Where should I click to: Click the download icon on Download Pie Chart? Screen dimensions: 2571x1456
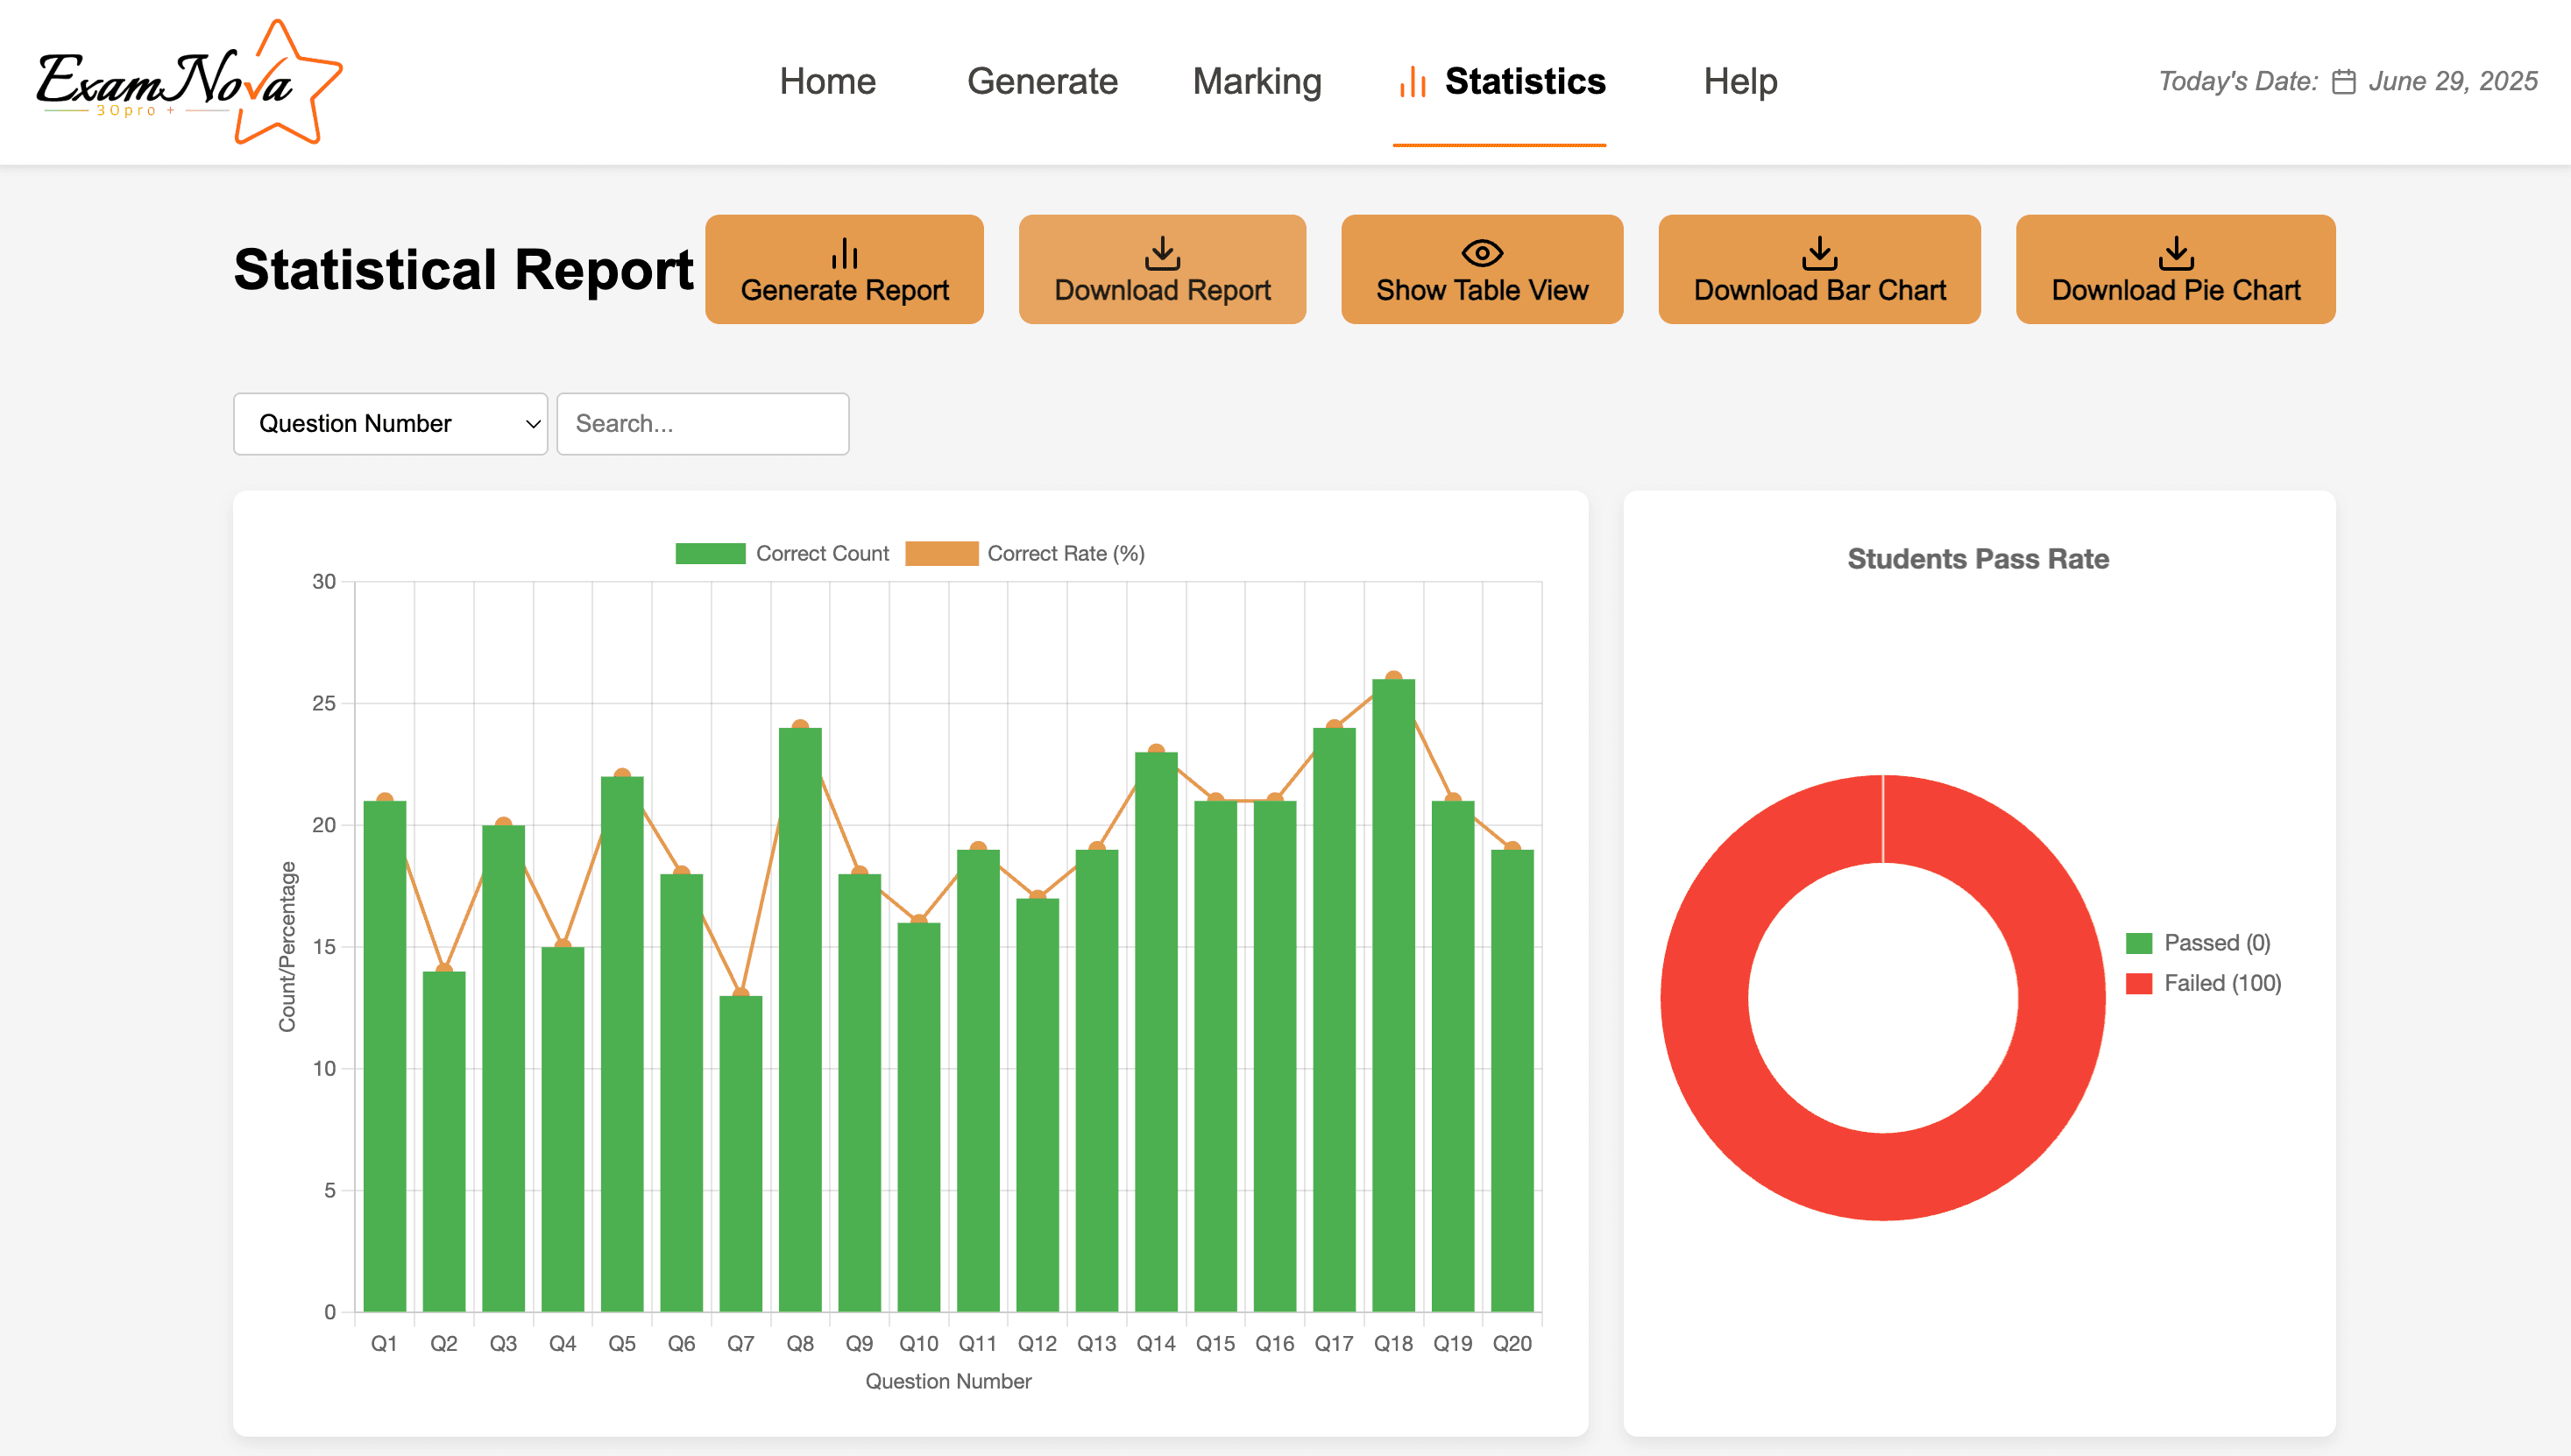click(x=2175, y=253)
